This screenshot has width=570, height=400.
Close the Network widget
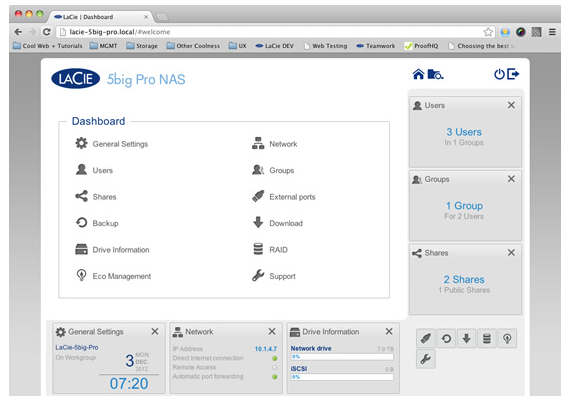(272, 332)
